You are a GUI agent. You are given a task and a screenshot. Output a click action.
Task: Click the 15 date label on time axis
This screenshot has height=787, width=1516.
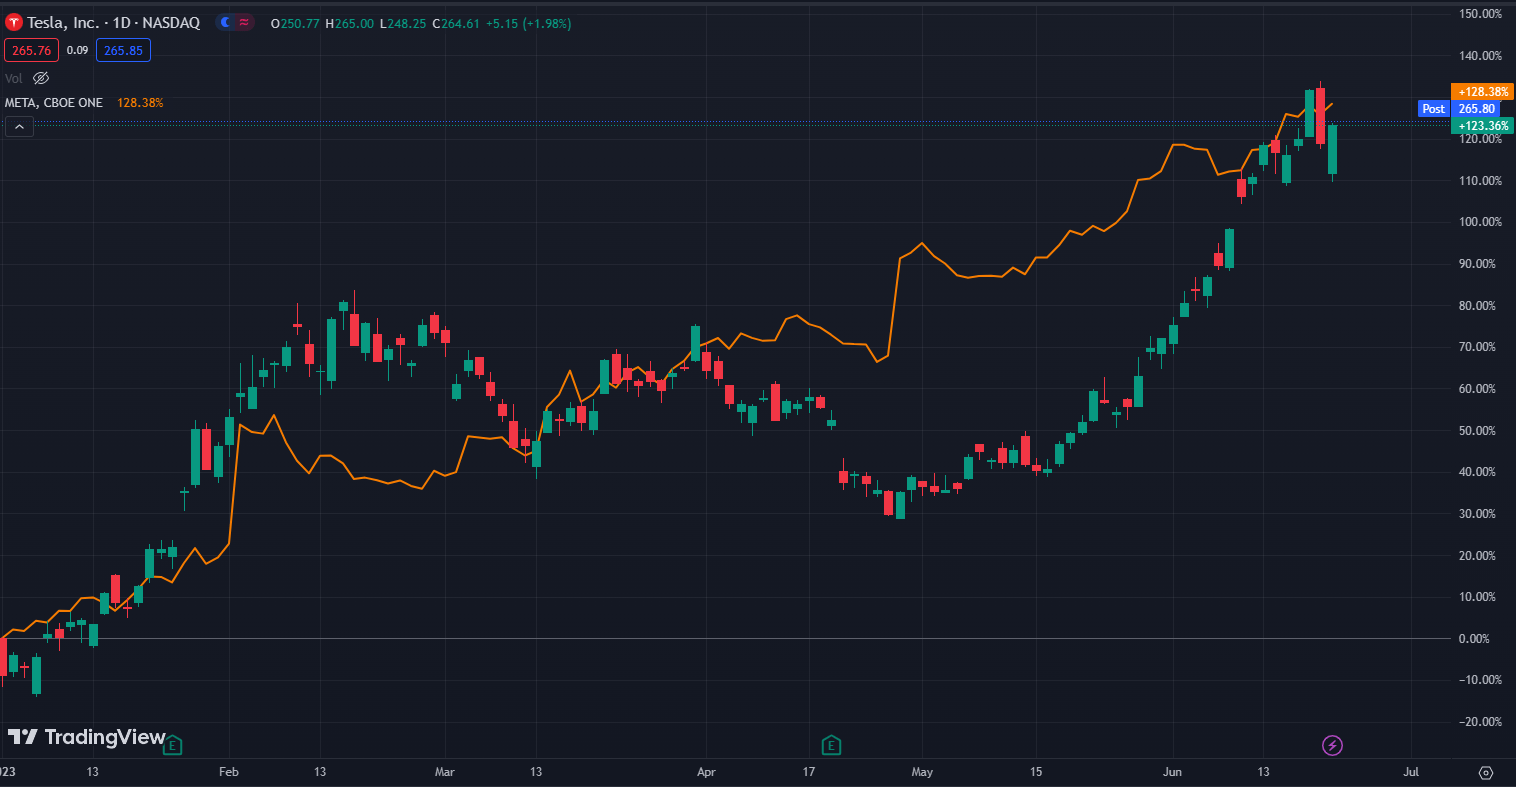tap(1036, 772)
